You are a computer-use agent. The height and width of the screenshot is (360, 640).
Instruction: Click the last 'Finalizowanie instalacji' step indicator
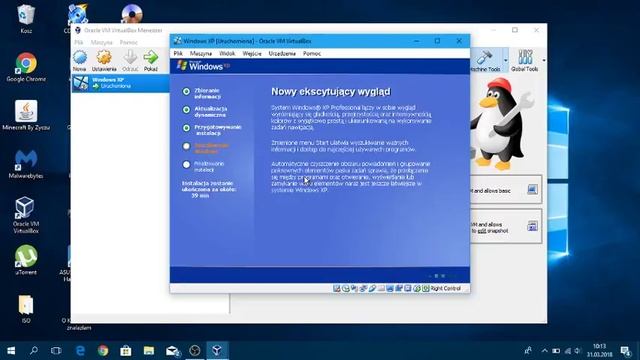[186, 164]
